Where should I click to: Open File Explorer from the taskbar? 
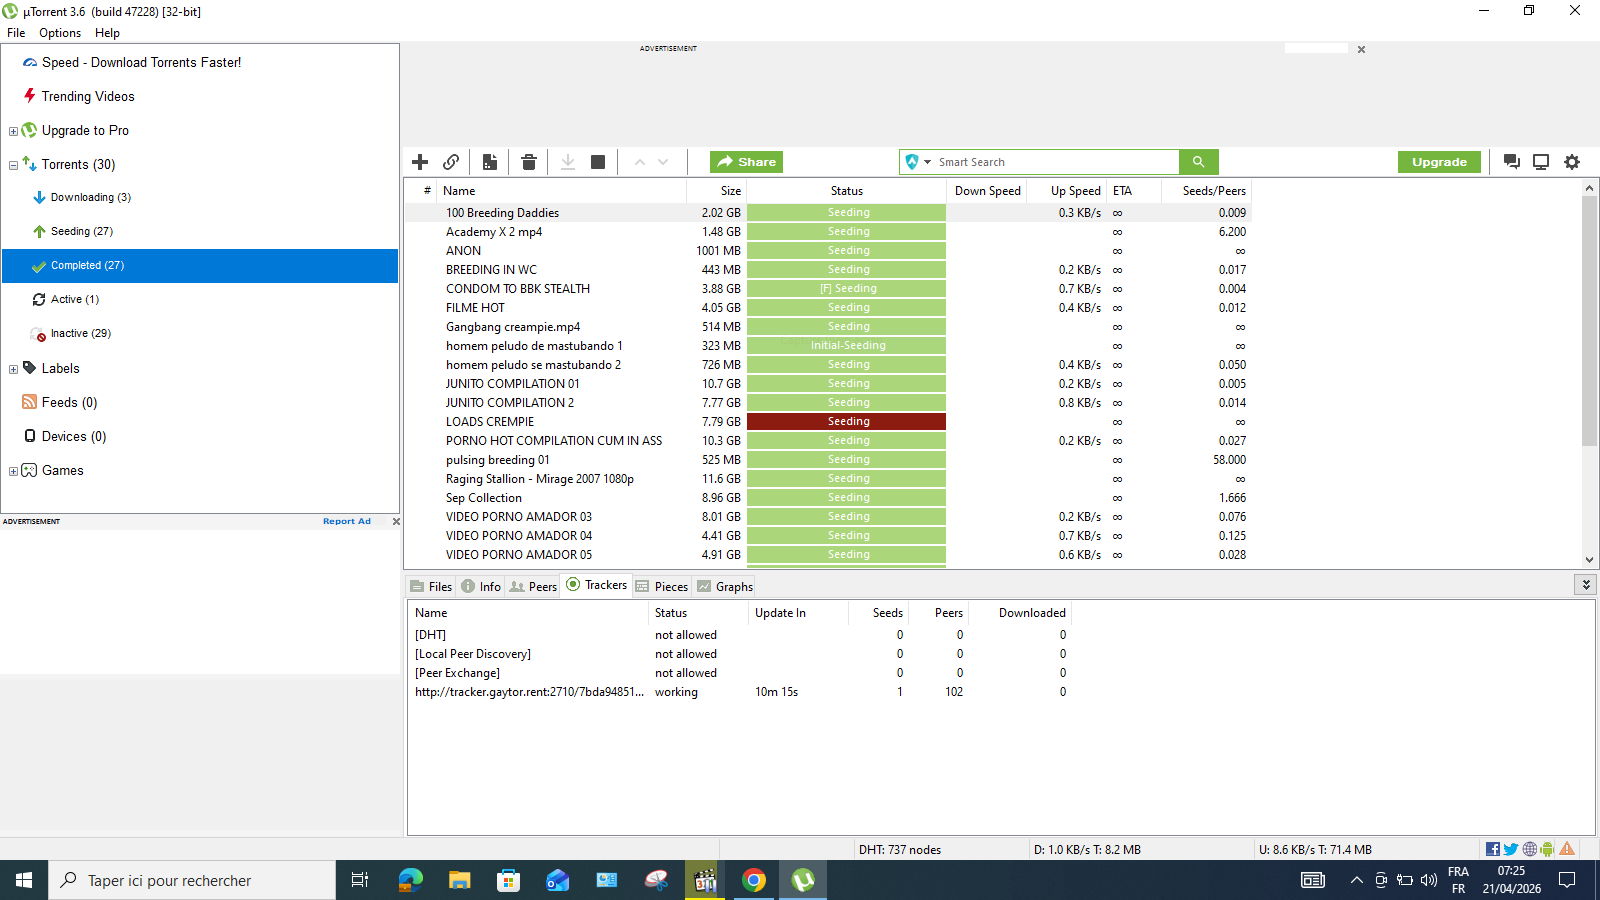tap(460, 880)
